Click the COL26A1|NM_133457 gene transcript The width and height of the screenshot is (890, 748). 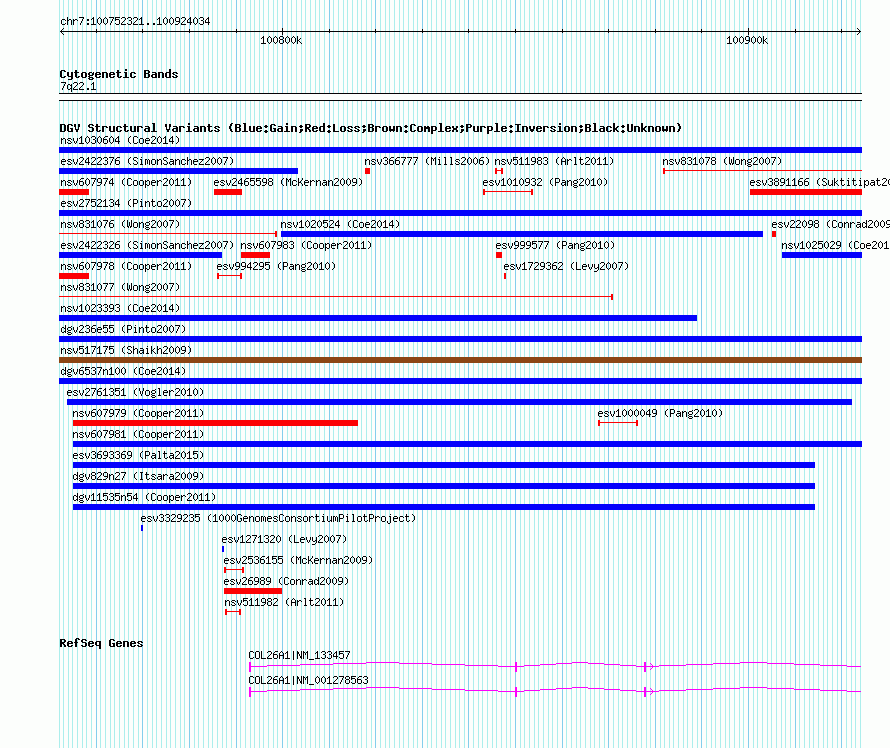pyautogui.click(x=550, y=665)
